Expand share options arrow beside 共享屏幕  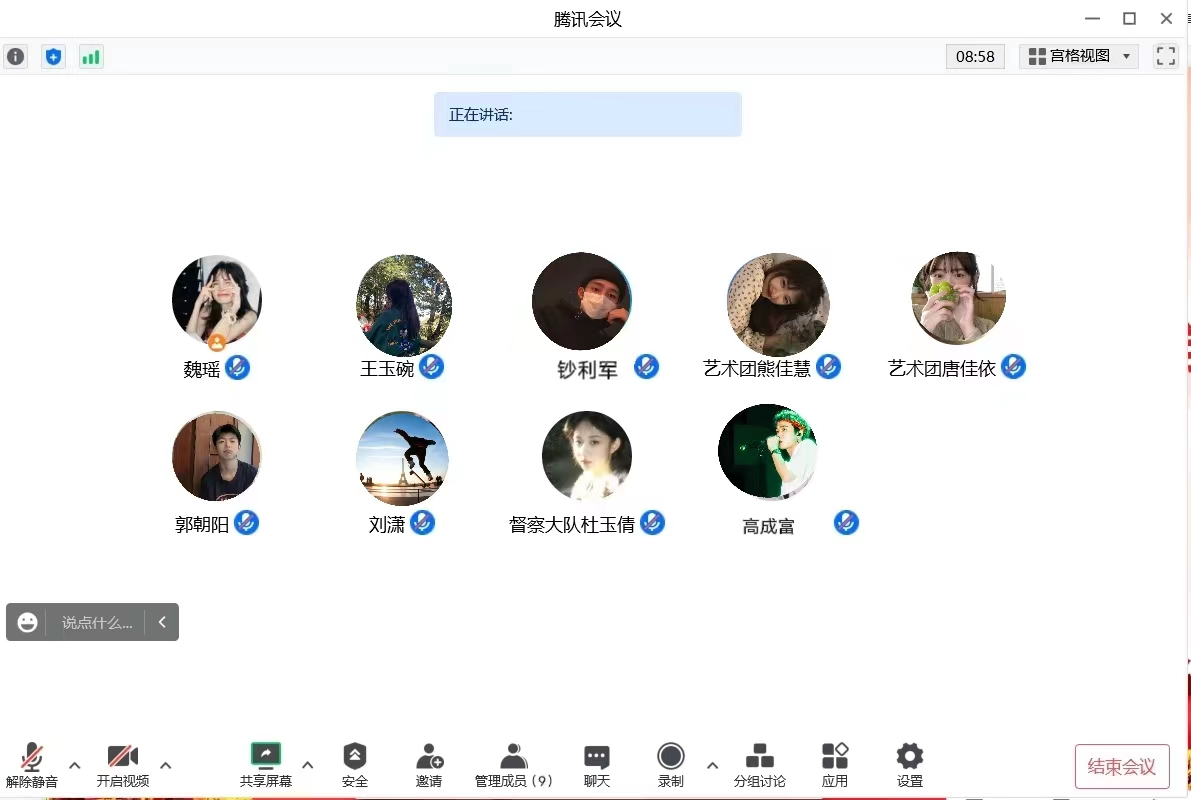point(308,765)
